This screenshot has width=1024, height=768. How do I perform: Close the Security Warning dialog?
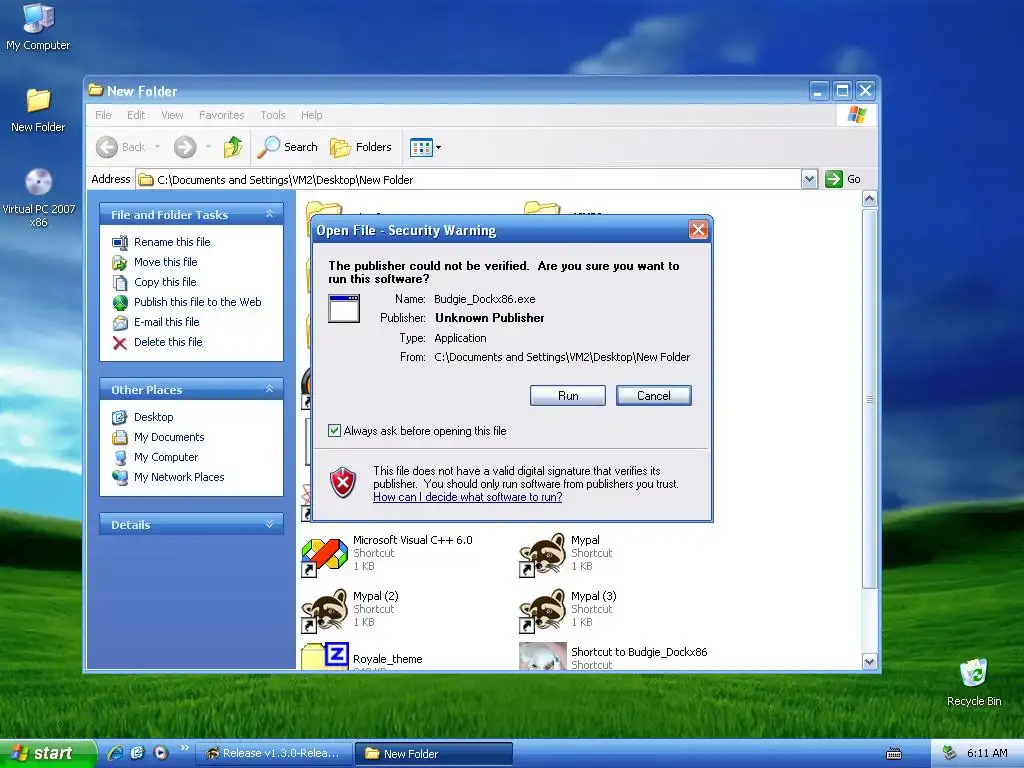pos(698,230)
